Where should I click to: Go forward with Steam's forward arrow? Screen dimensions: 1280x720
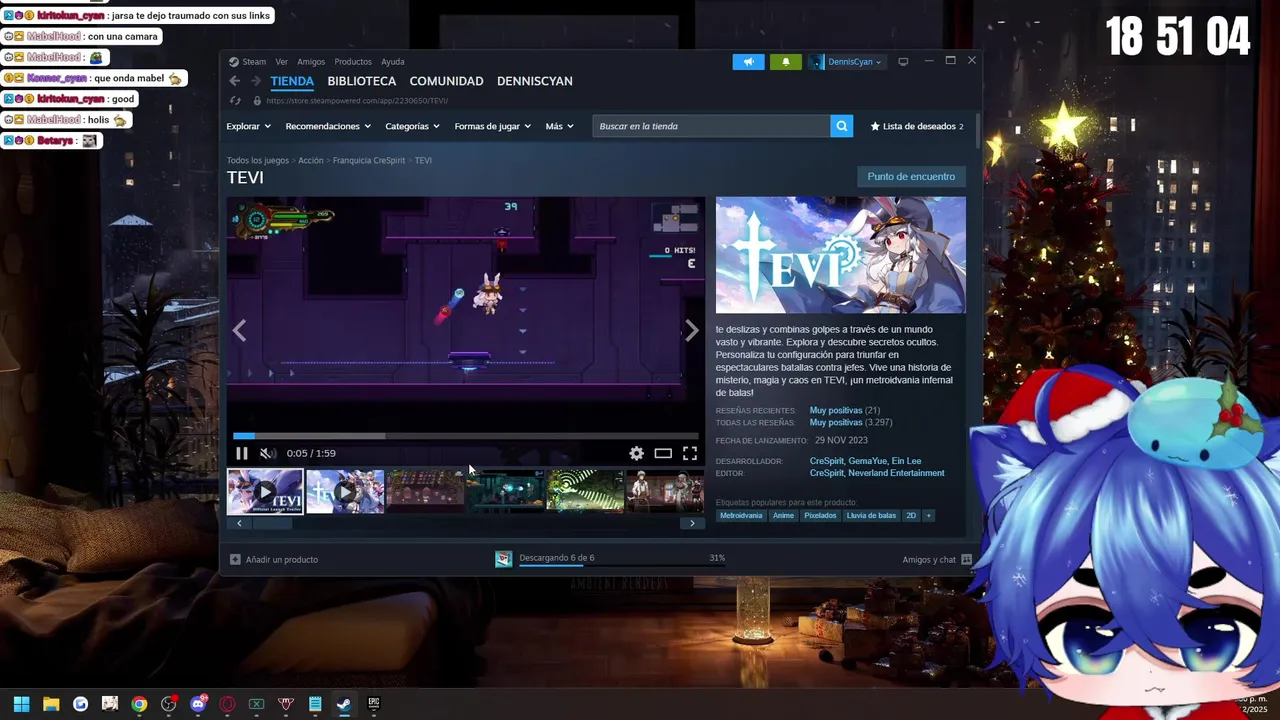click(255, 81)
